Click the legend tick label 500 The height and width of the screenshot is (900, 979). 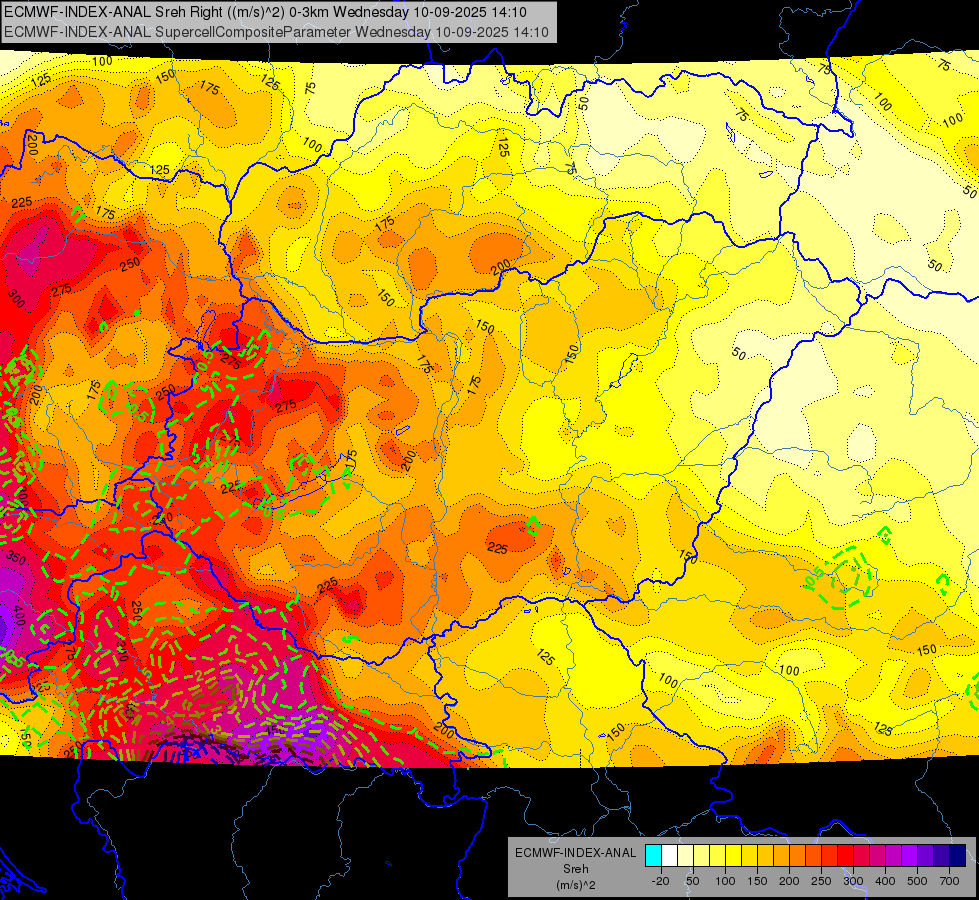click(x=917, y=881)
